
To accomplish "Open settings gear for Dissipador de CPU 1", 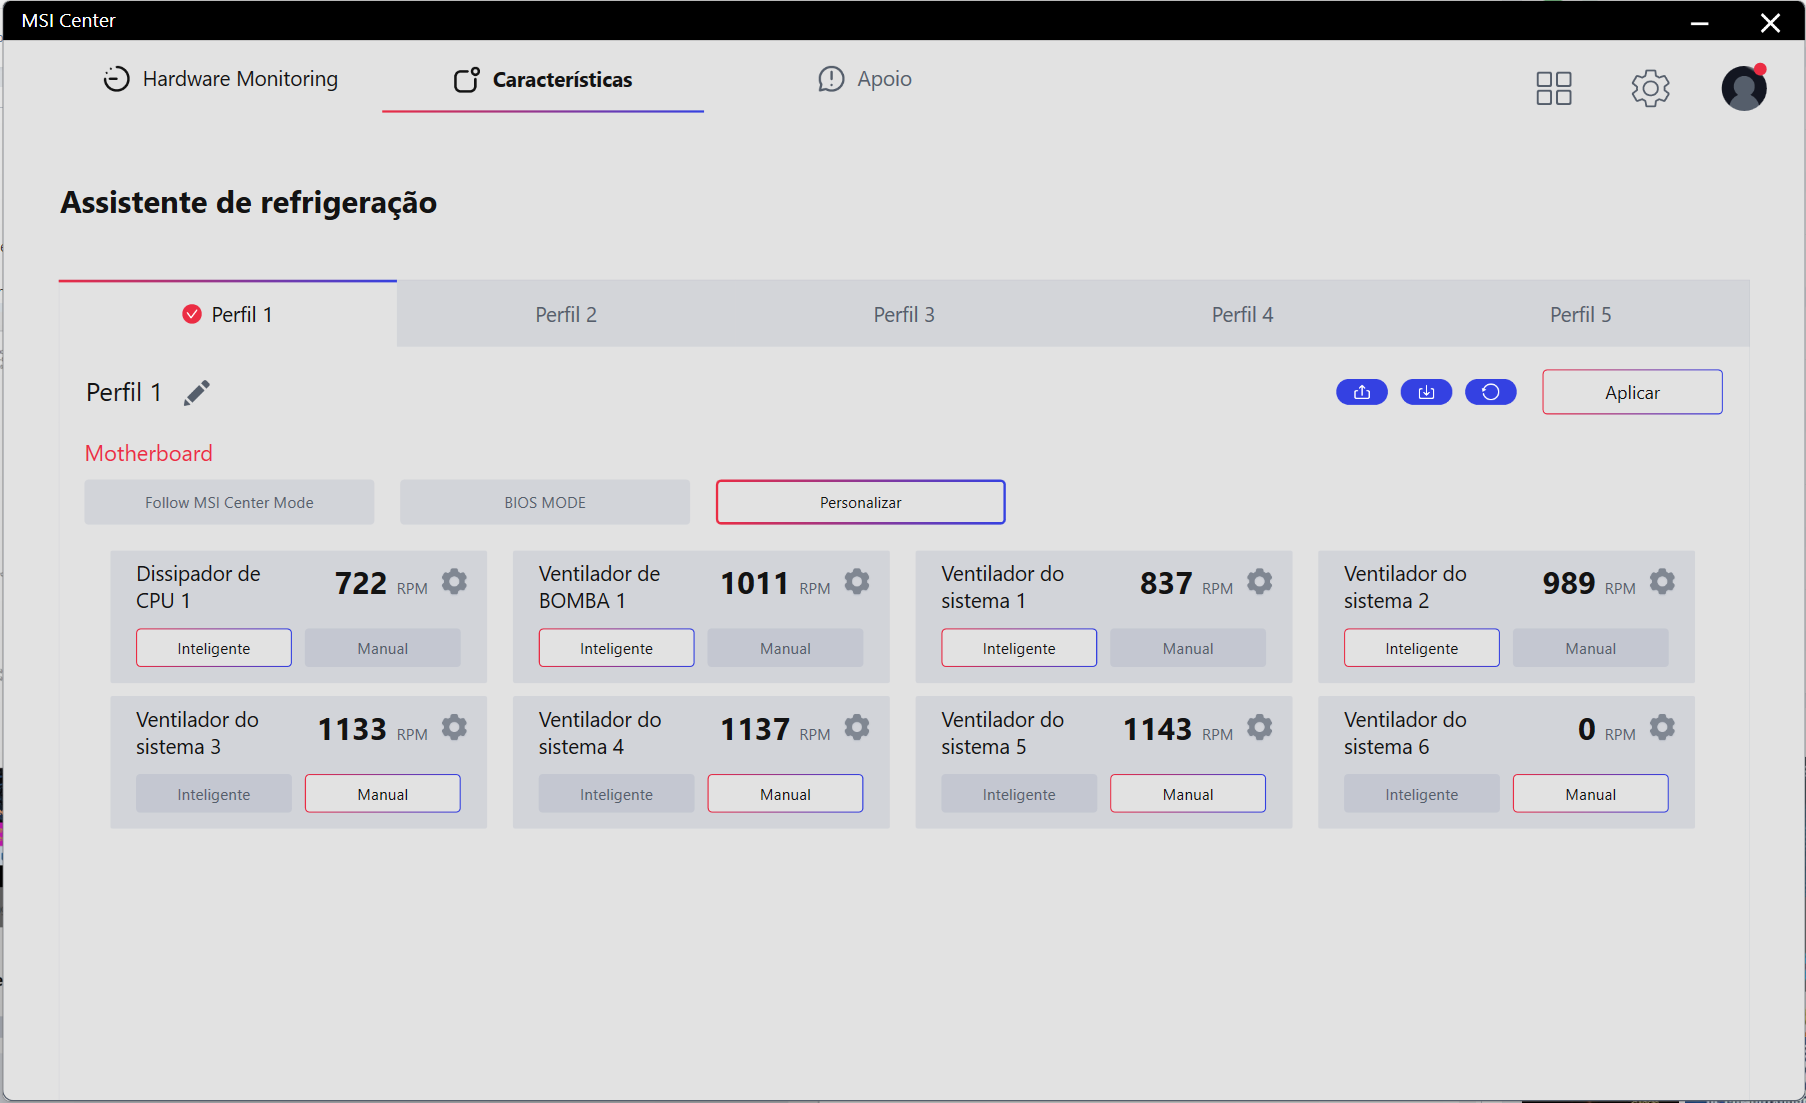I will 454,582.
